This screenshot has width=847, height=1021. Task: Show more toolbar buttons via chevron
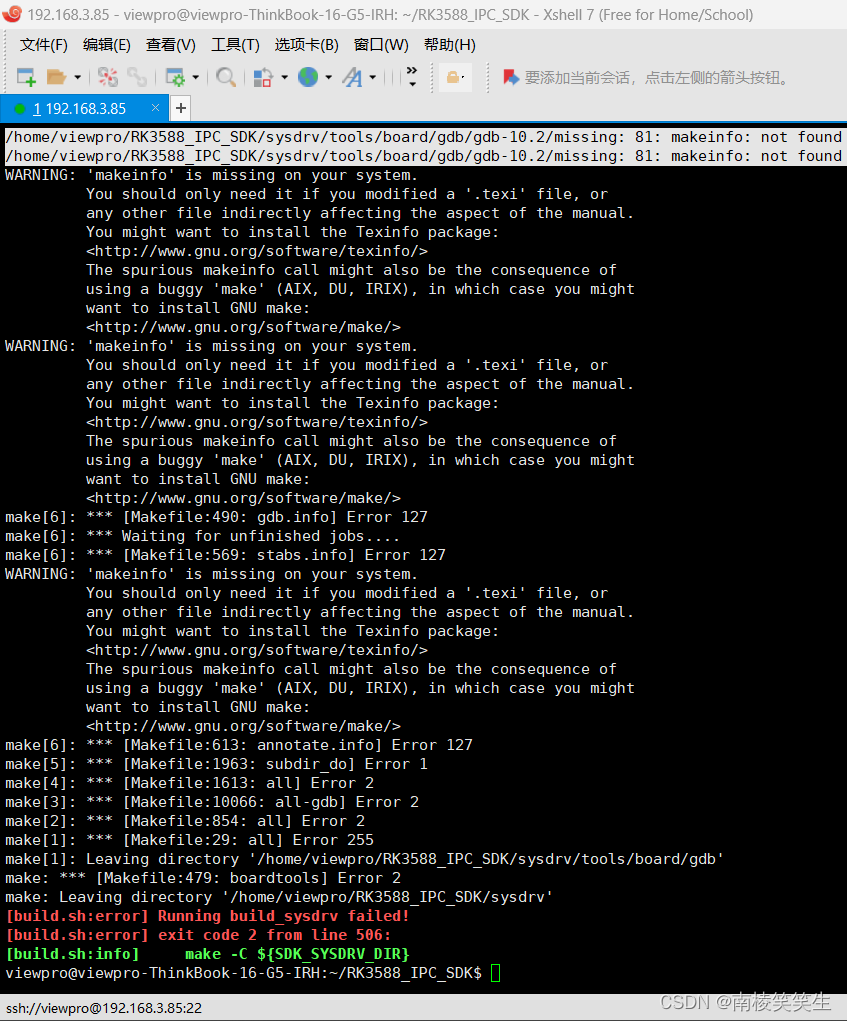coord(412,77)
